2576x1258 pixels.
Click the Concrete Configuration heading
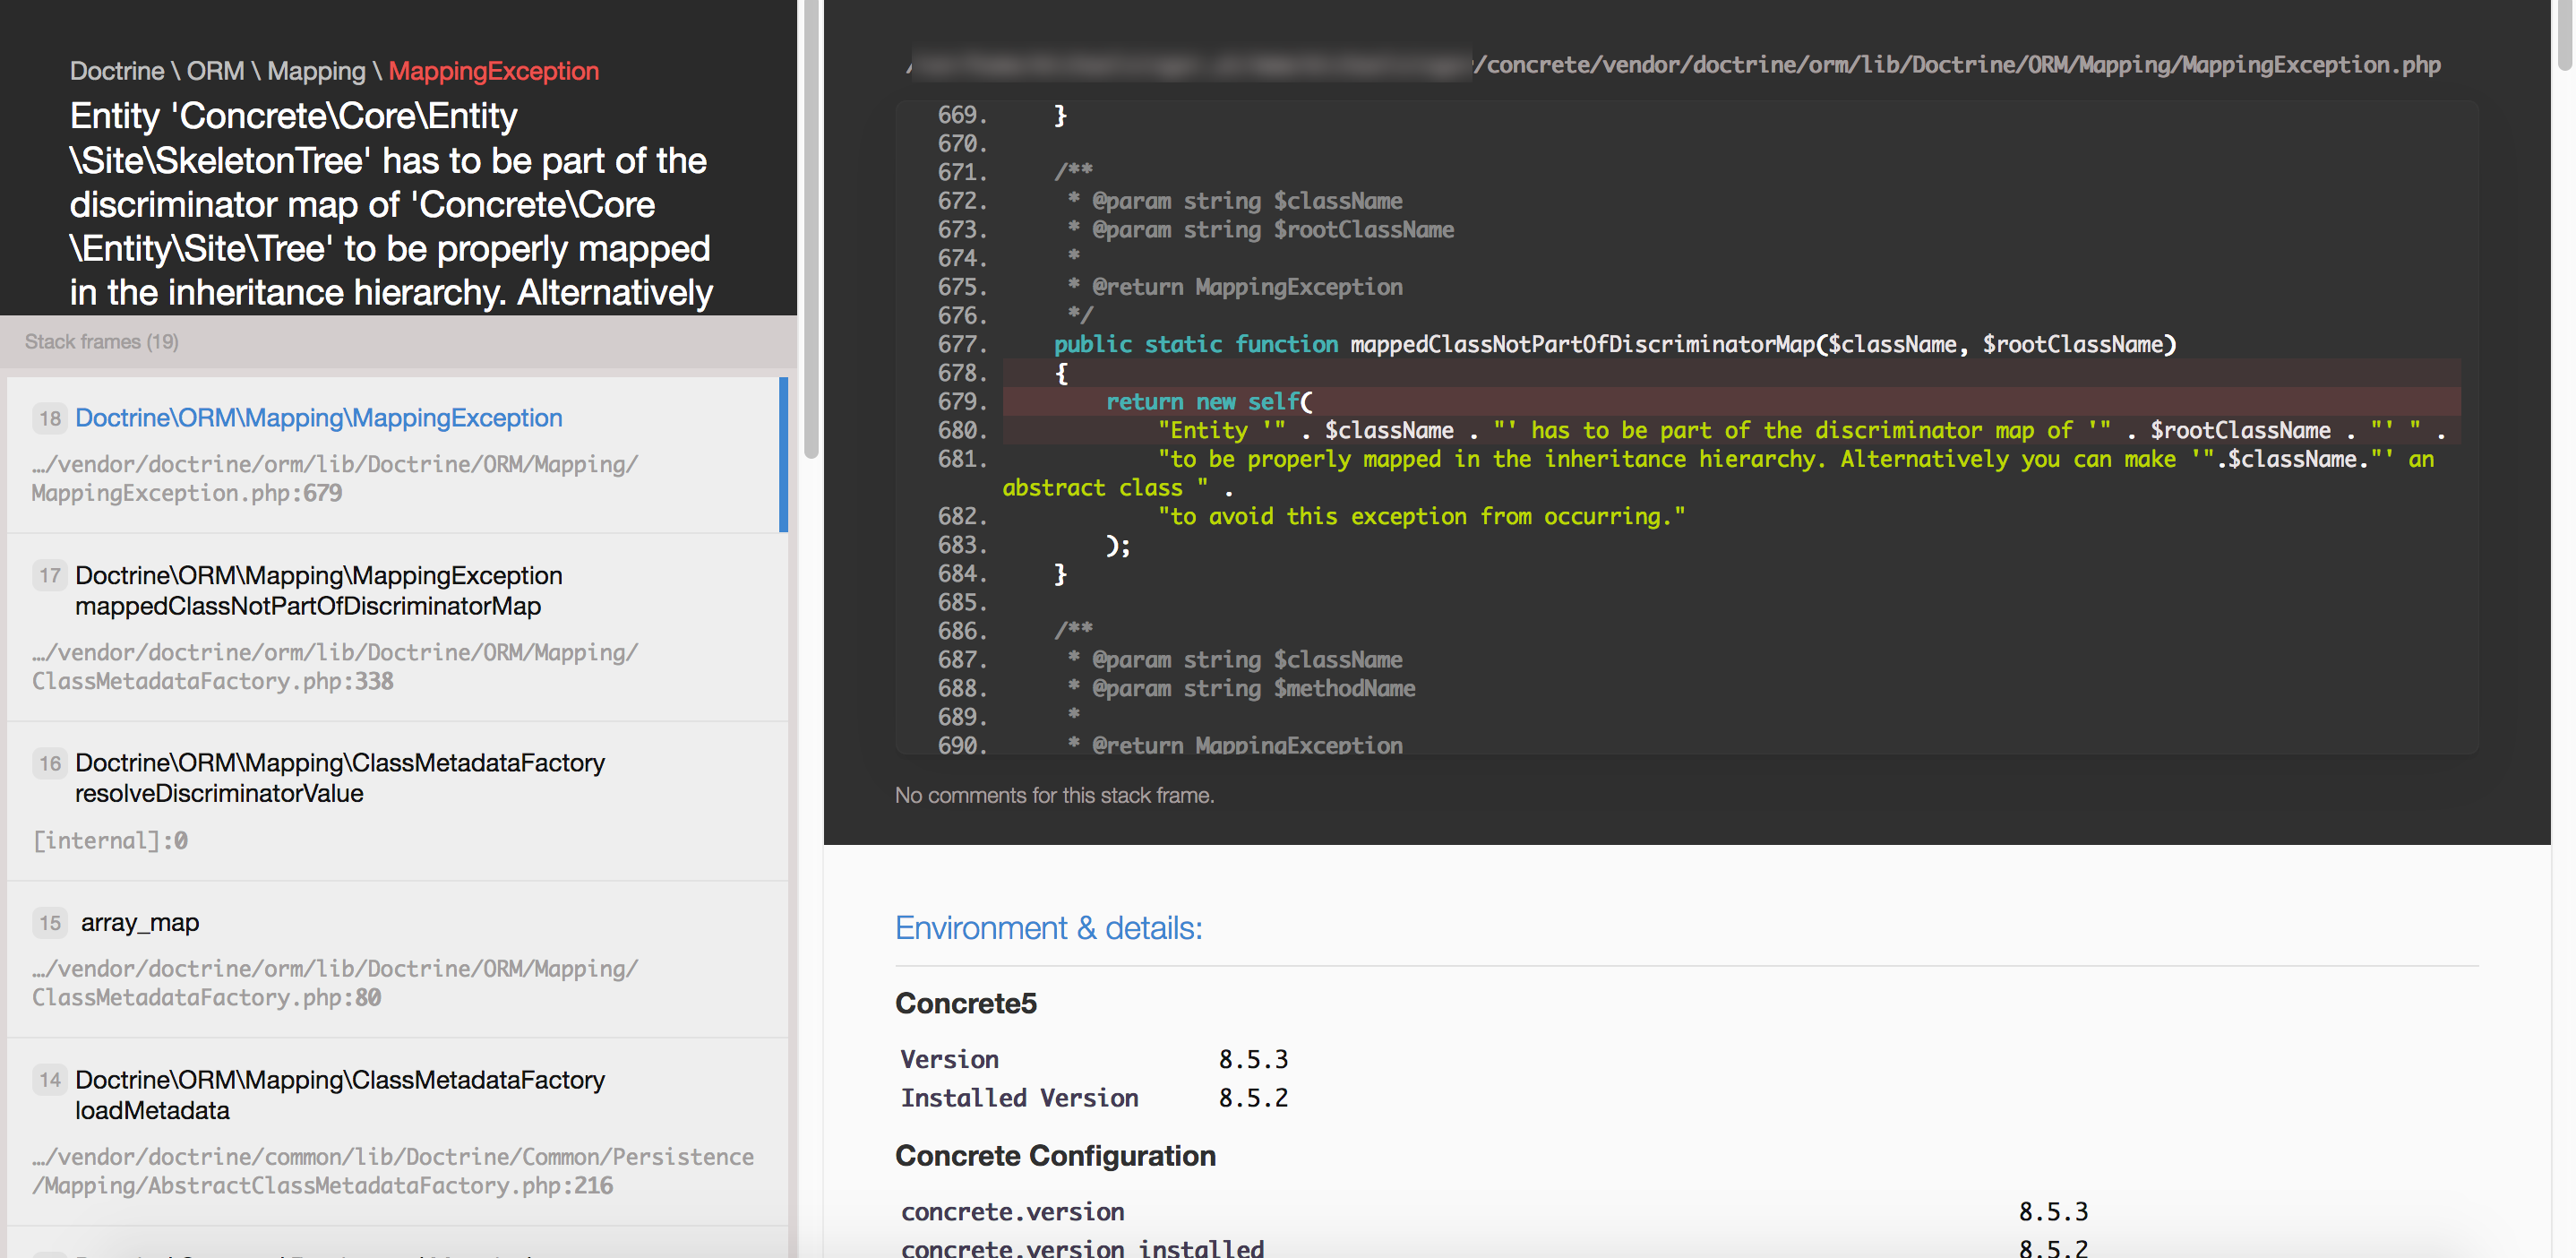click(1055, 1156)
